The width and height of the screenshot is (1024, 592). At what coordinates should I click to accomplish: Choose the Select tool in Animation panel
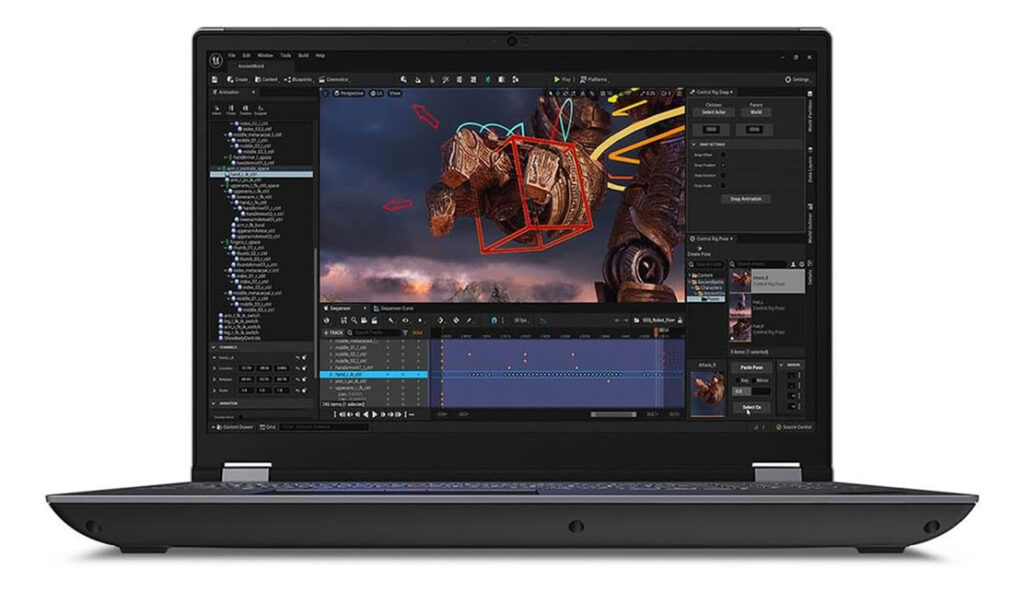216,110
